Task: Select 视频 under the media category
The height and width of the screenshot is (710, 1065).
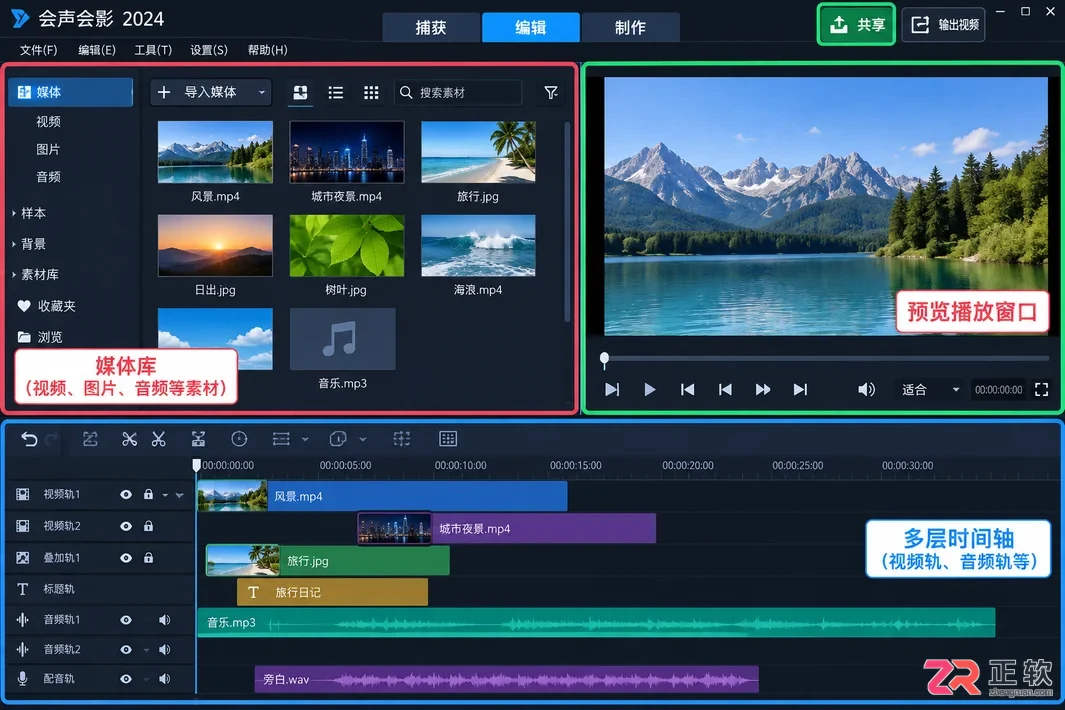Action: [x=48, y=122]
